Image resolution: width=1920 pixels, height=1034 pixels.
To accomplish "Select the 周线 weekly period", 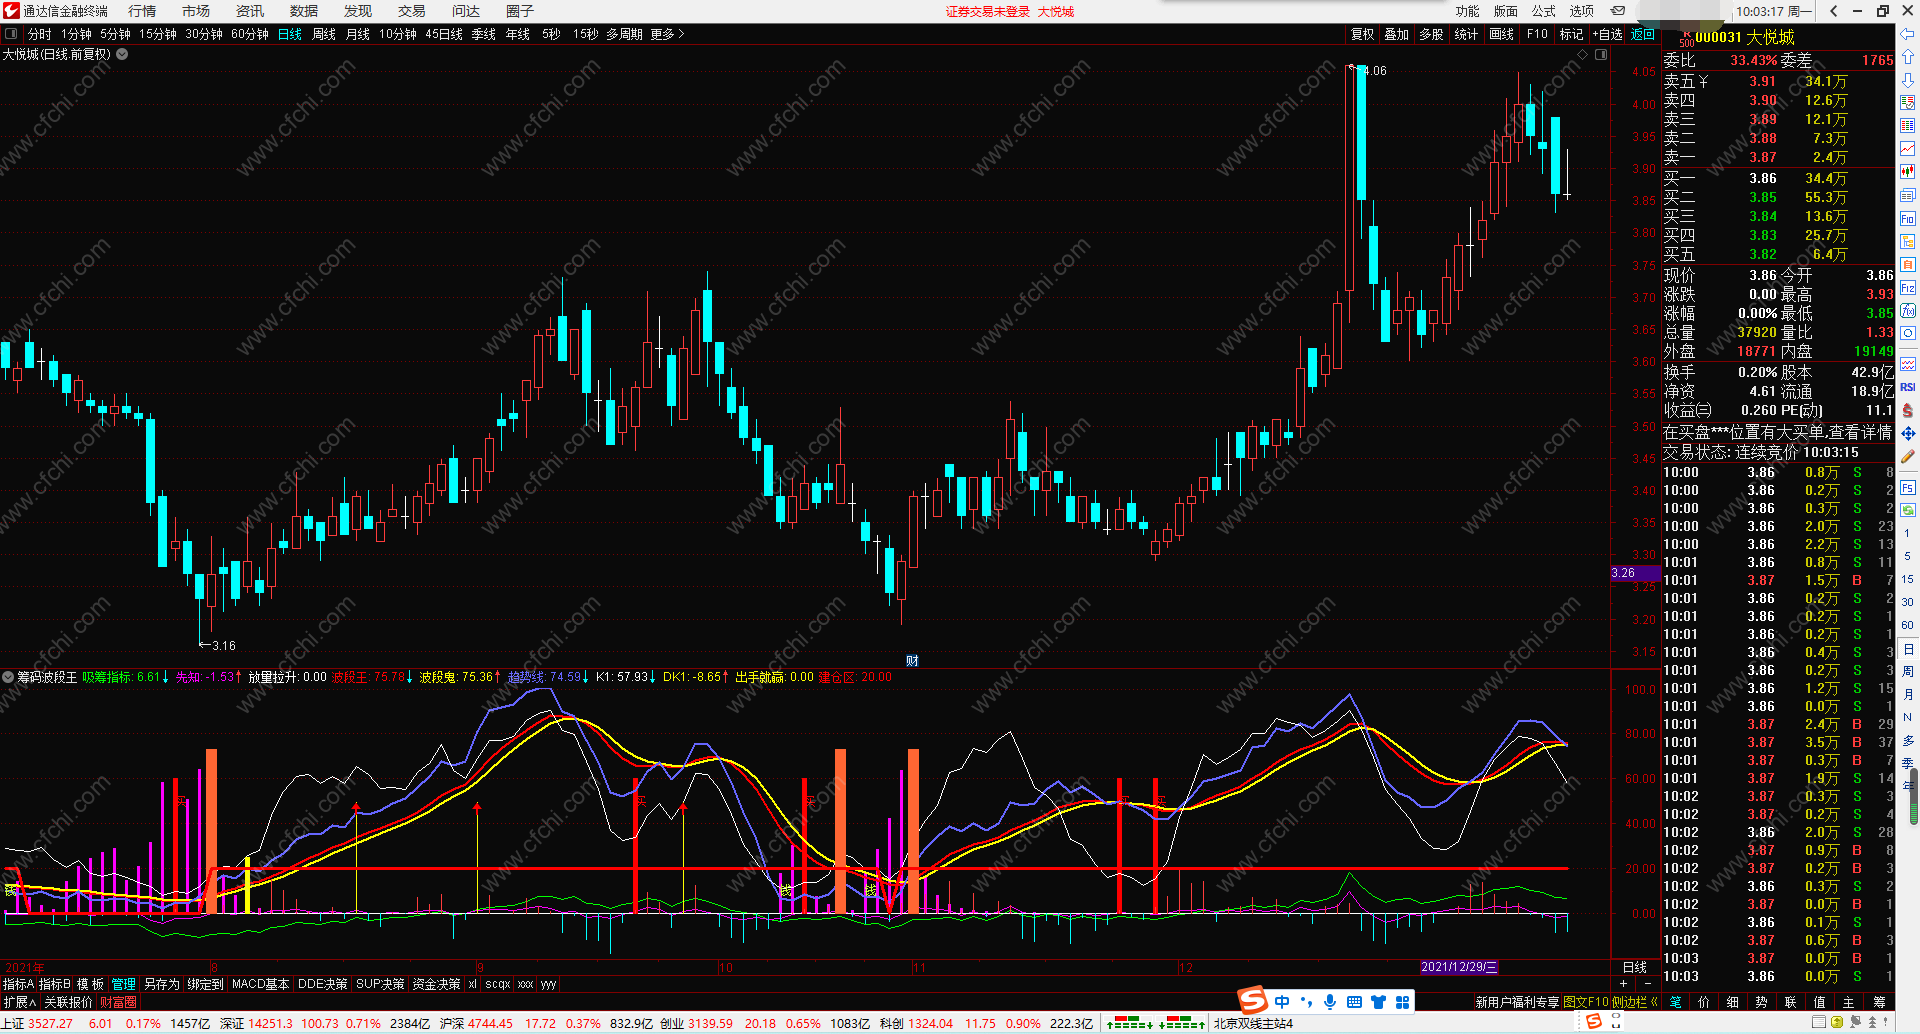I will 324,34.
